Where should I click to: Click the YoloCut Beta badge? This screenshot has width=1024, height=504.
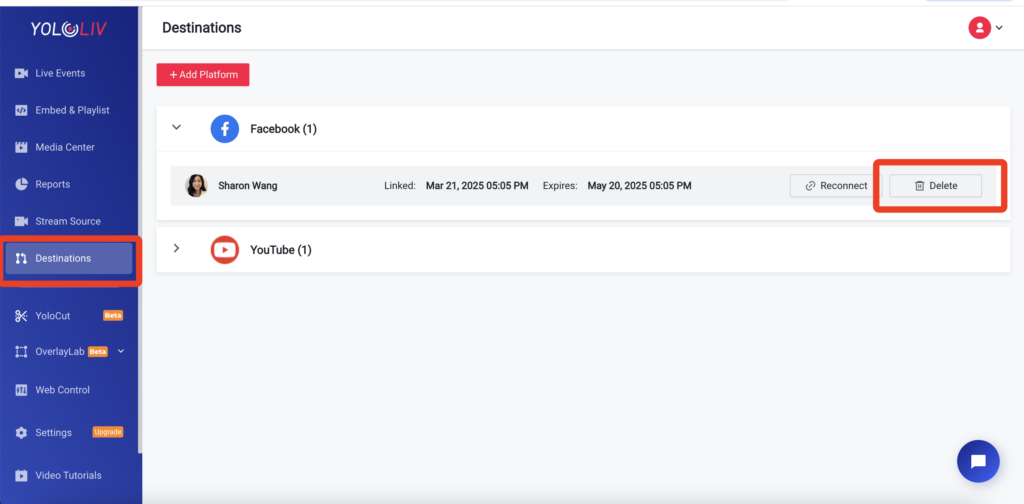point(113,316)
